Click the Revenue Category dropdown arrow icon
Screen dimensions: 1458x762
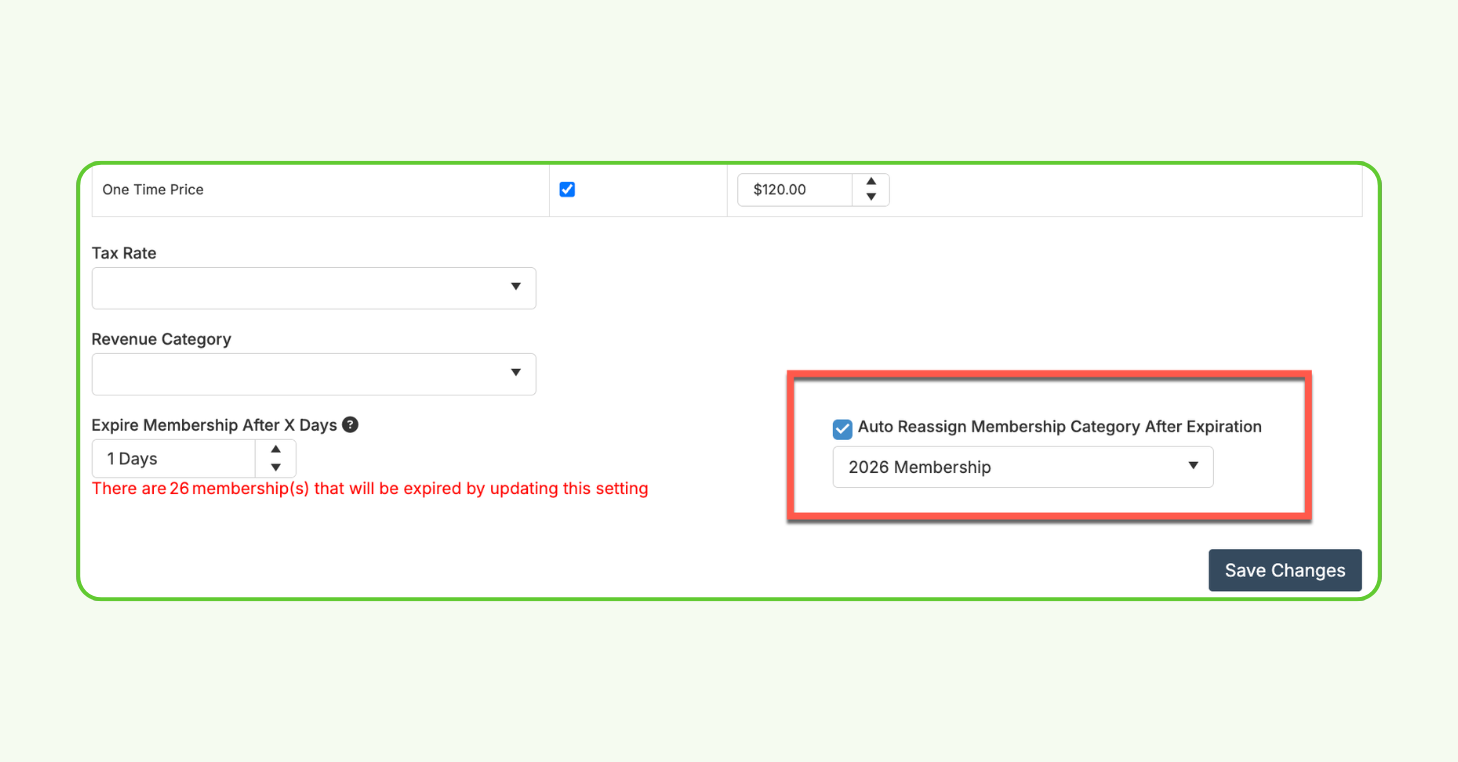click(x=516, y=373)
